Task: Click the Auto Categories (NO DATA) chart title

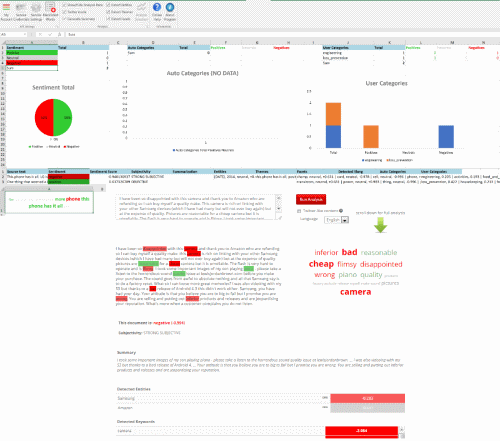Action: [202, 73]
